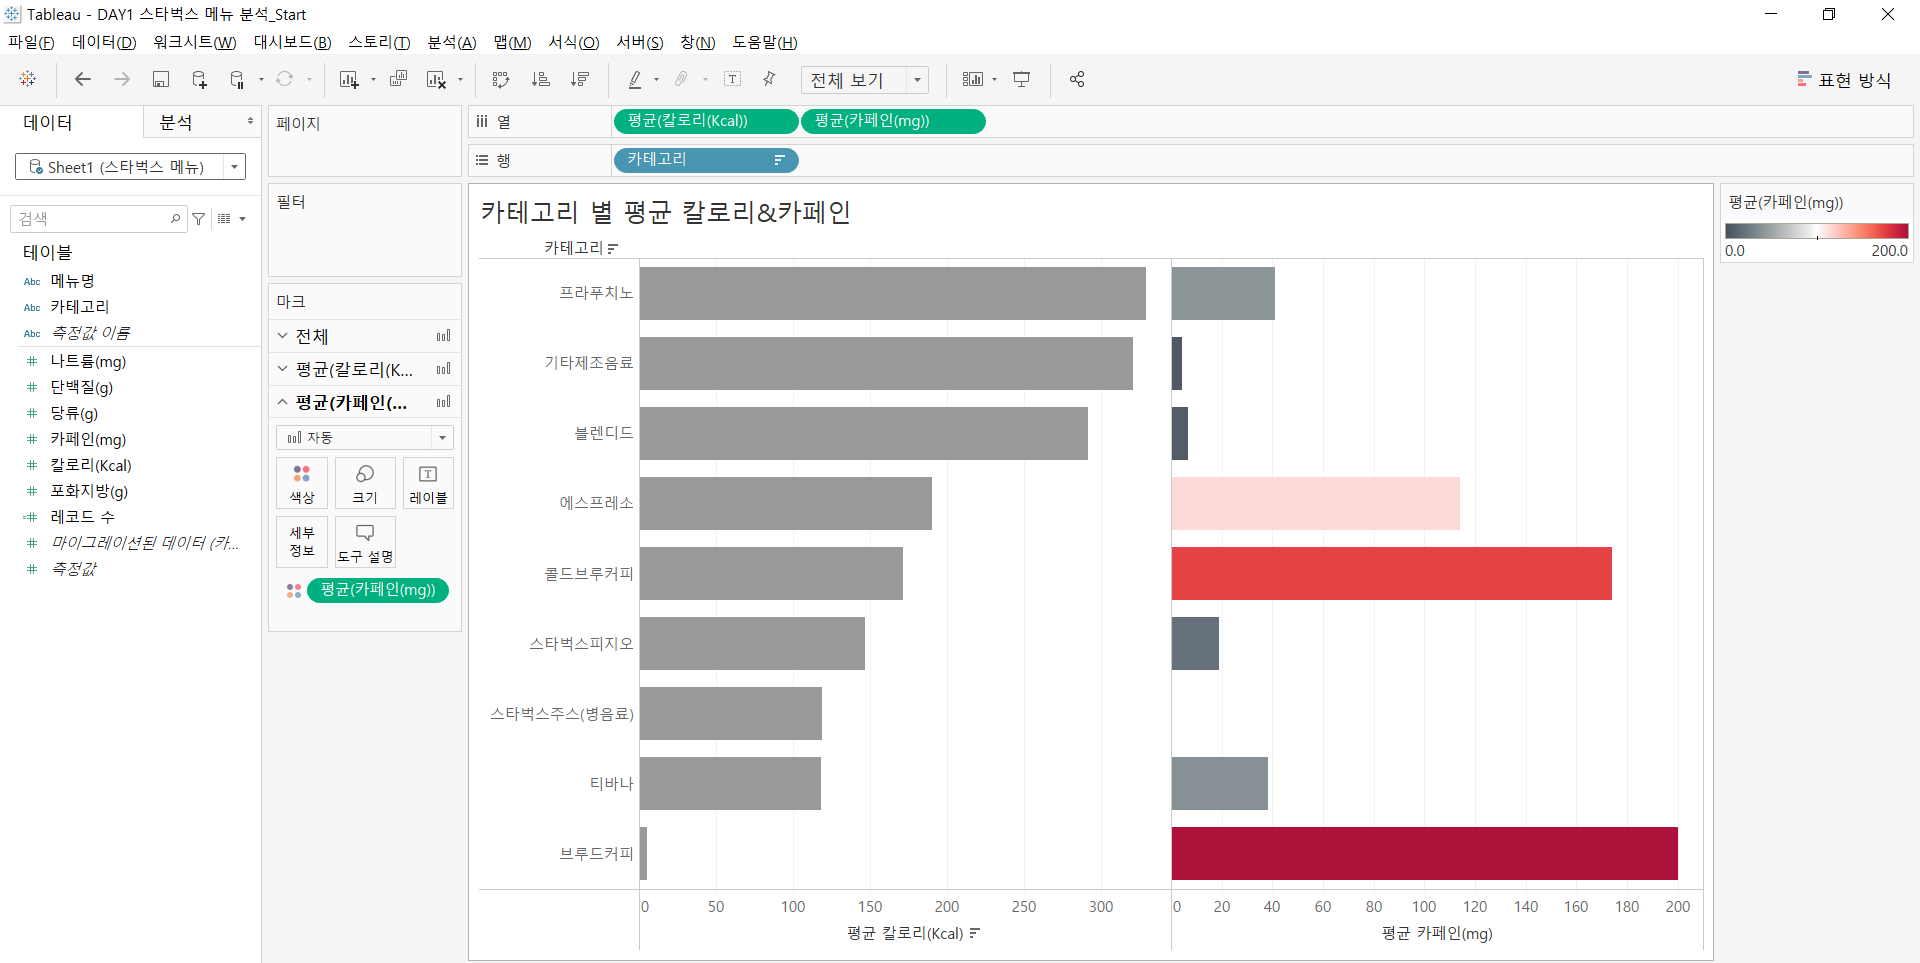The image size is (1920, 963).
Task: Click the fix axes pin icon
Action: [x=769, y=79]
